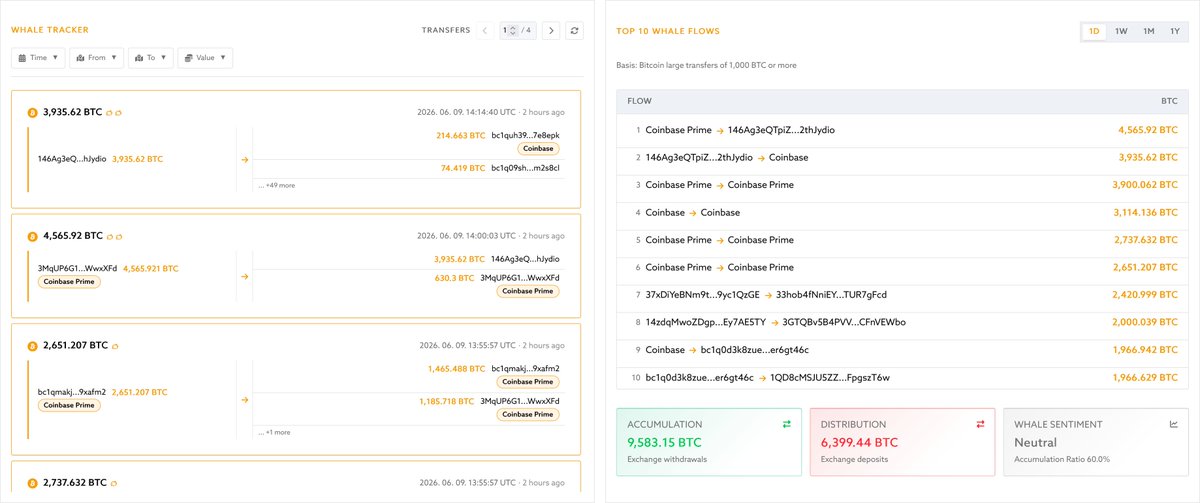
Task: Click Coinbase tag under bc1quh39...7e8epk
Action: click(x=539, y=148)
